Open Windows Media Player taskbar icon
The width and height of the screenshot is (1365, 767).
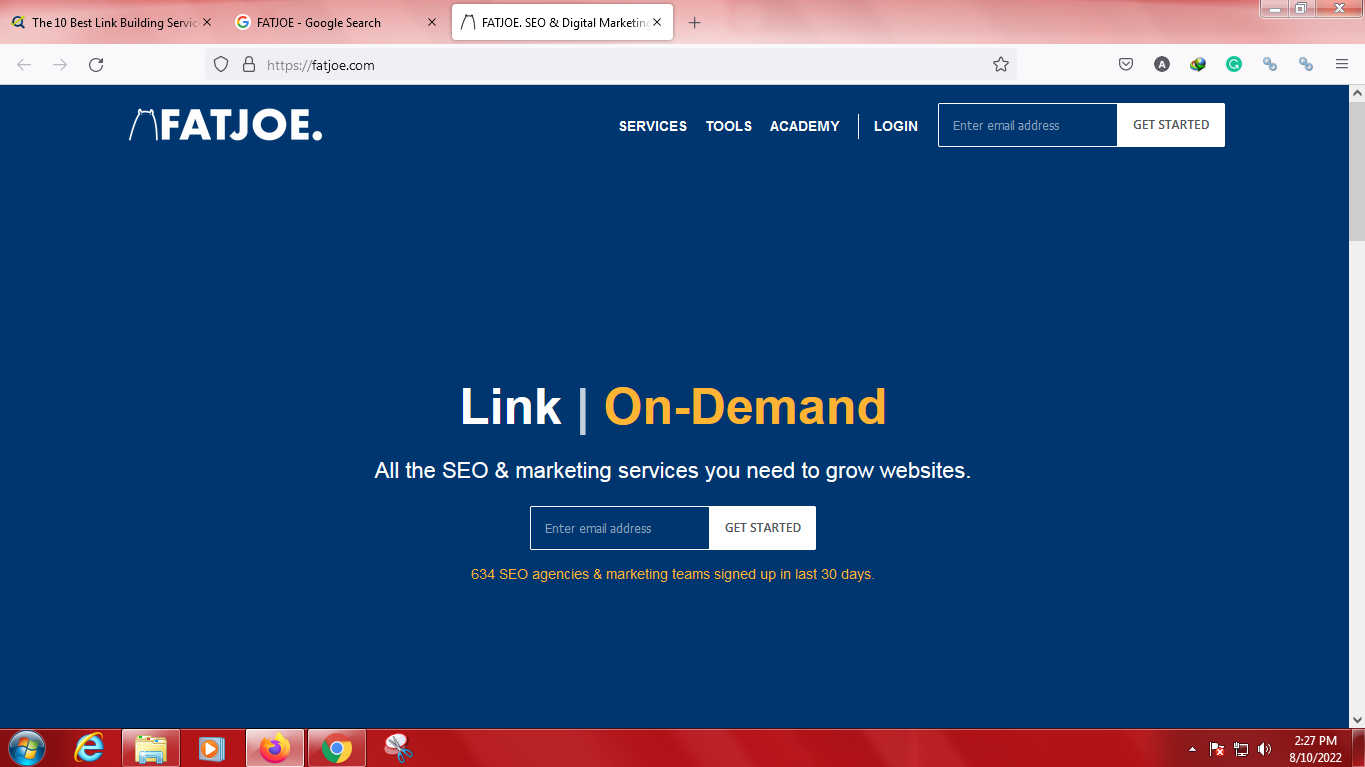coord(212,748)
